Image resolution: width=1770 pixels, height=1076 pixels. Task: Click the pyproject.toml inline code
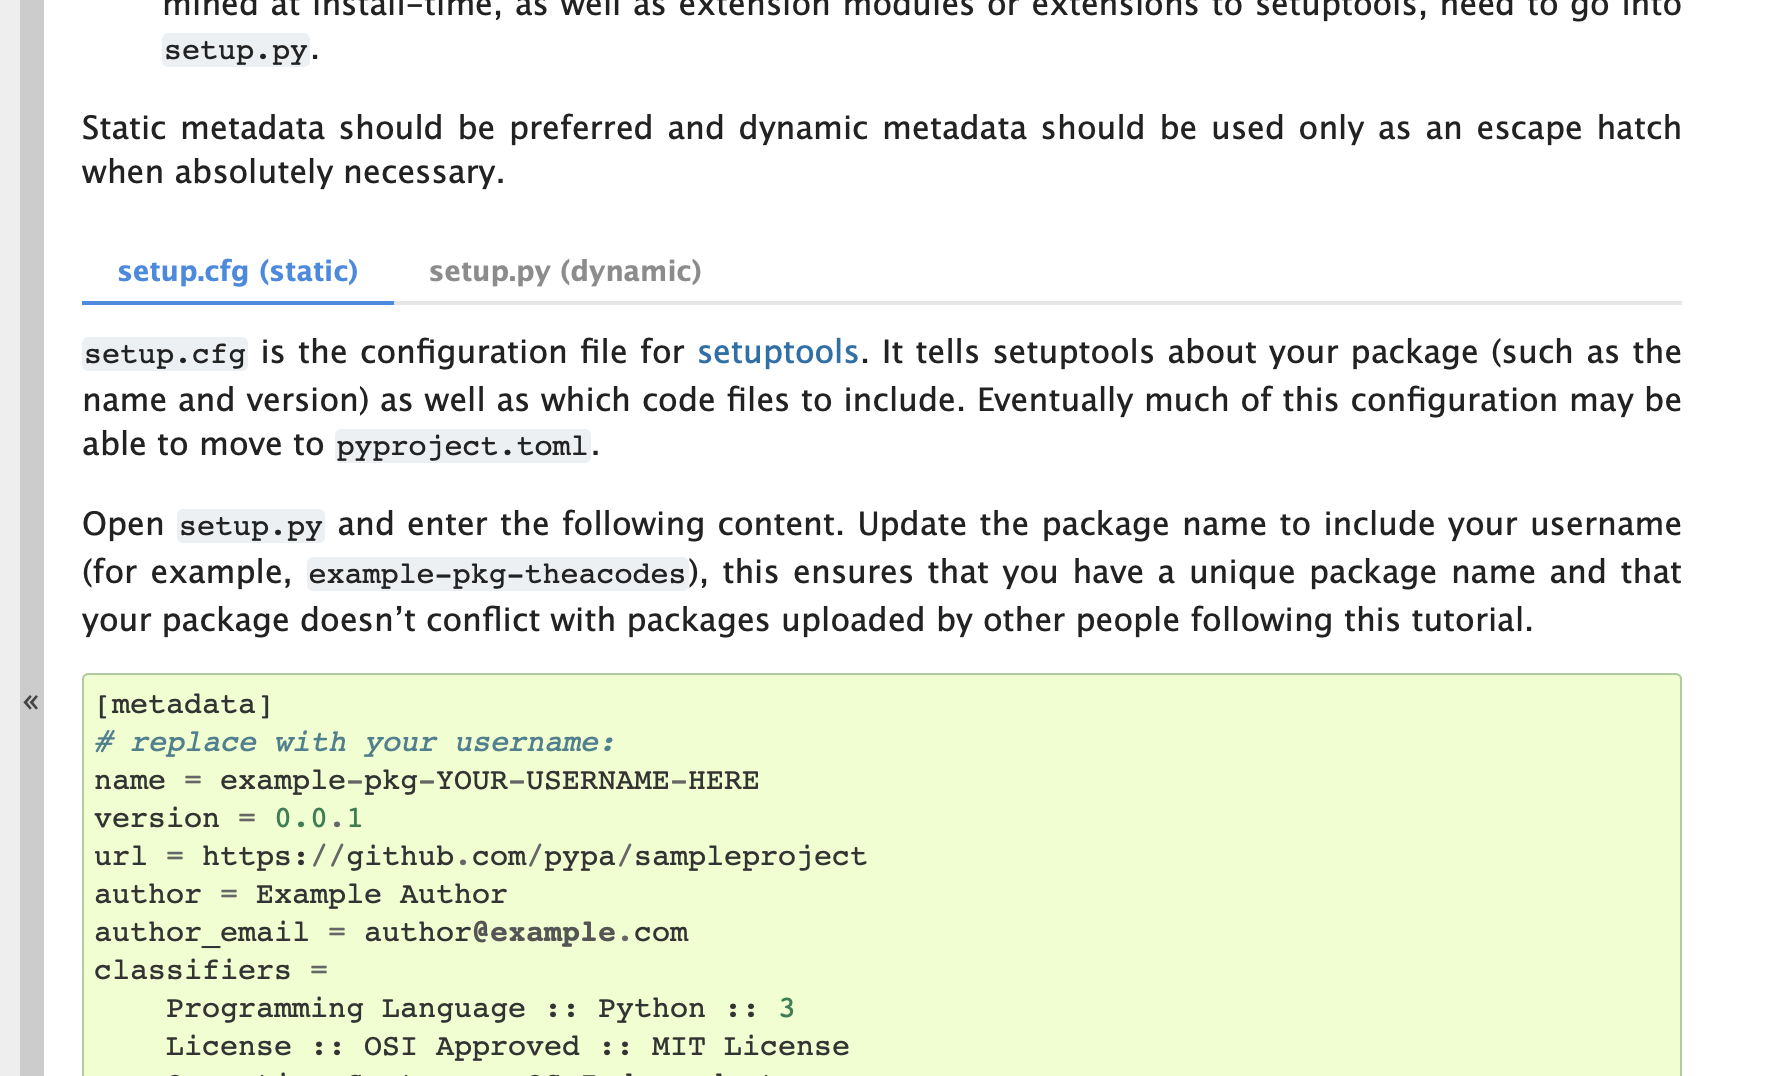coord(462,446)
